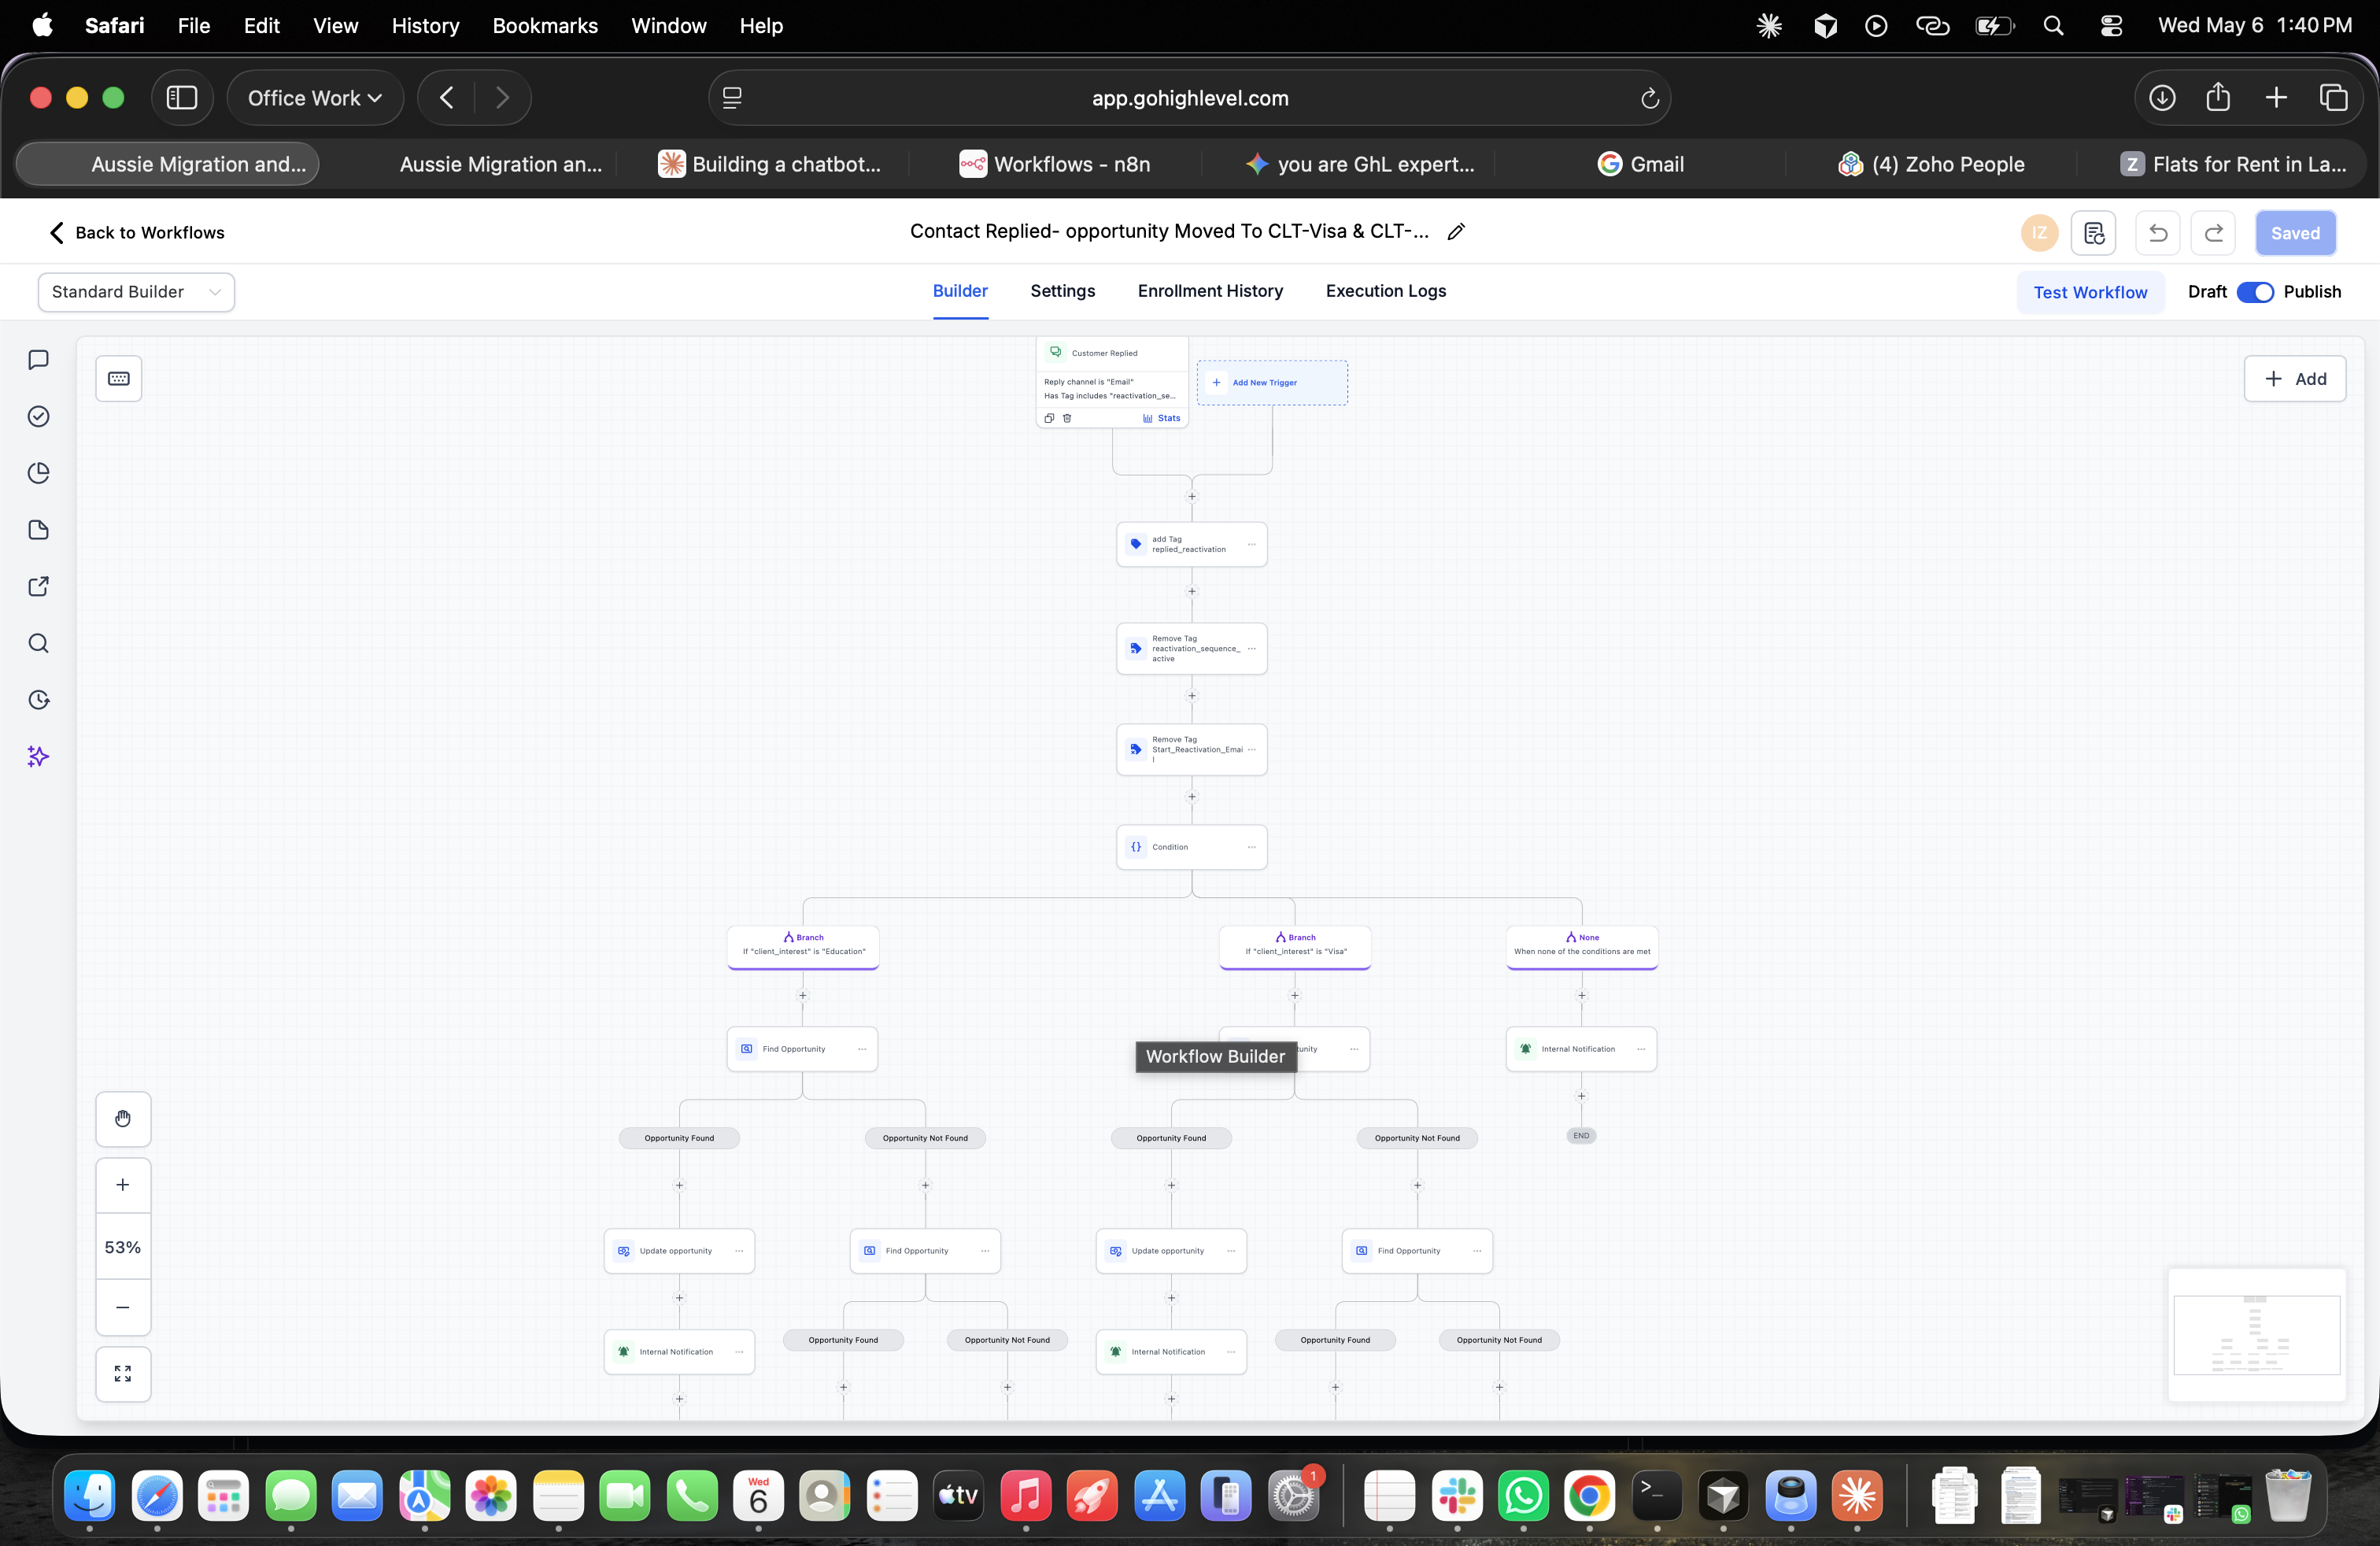Click the checkmark circle icon in left sidebar
Screen dimensions: 2380x1546
(x=38, y=416)
